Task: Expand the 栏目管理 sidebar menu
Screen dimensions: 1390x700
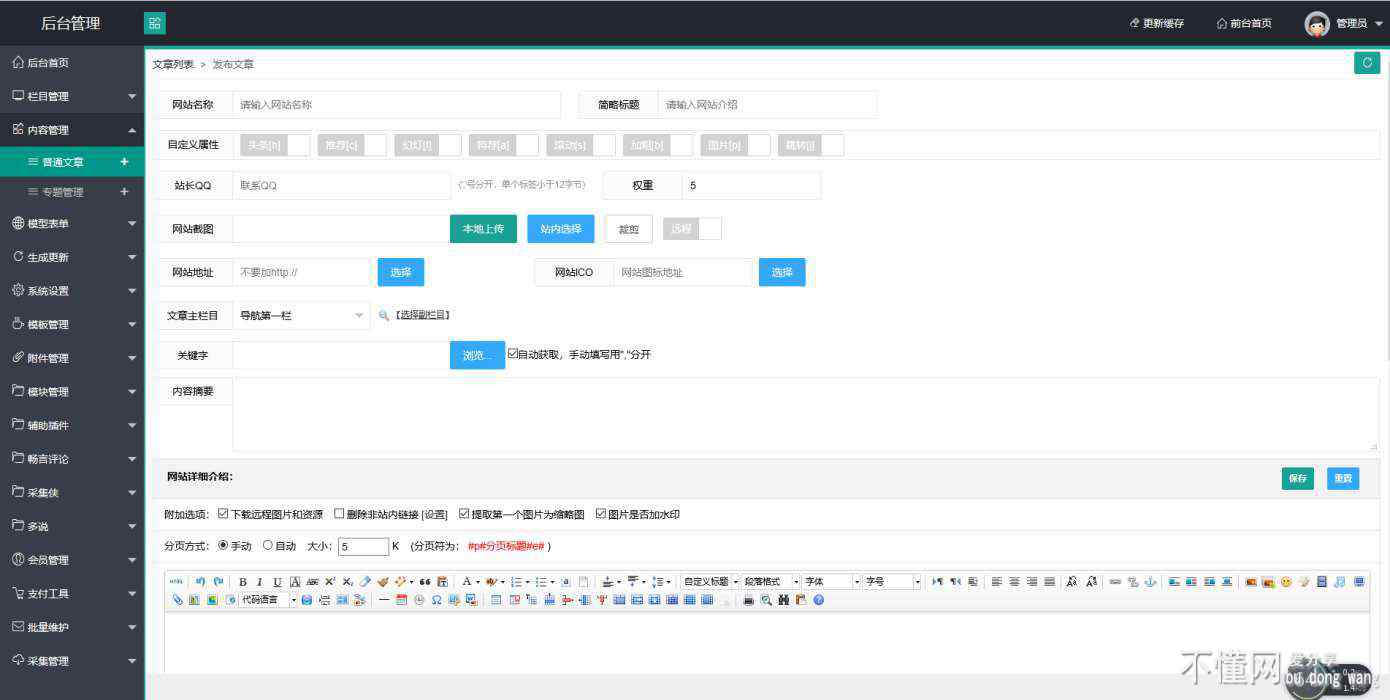Action: (72, 96)
